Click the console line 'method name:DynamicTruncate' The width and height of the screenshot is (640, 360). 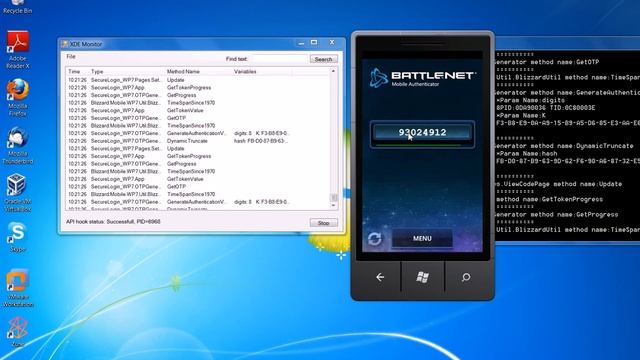[x=564, y=146]
